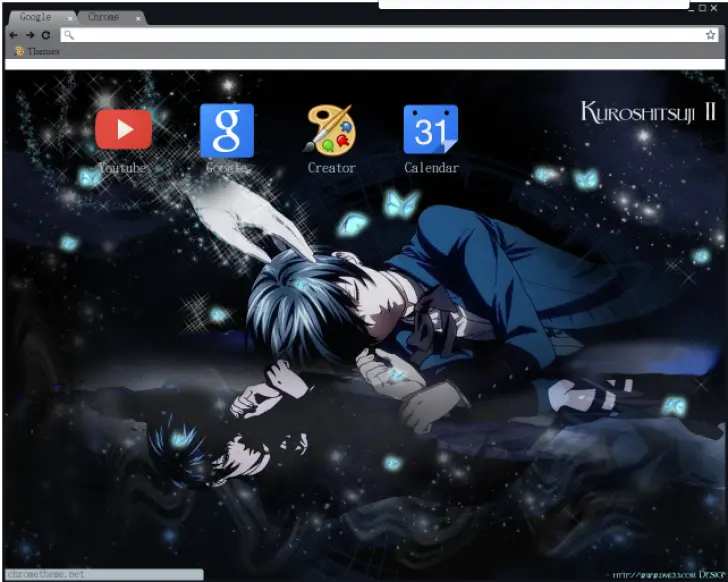Click the Calendar label text

[431, 168]
